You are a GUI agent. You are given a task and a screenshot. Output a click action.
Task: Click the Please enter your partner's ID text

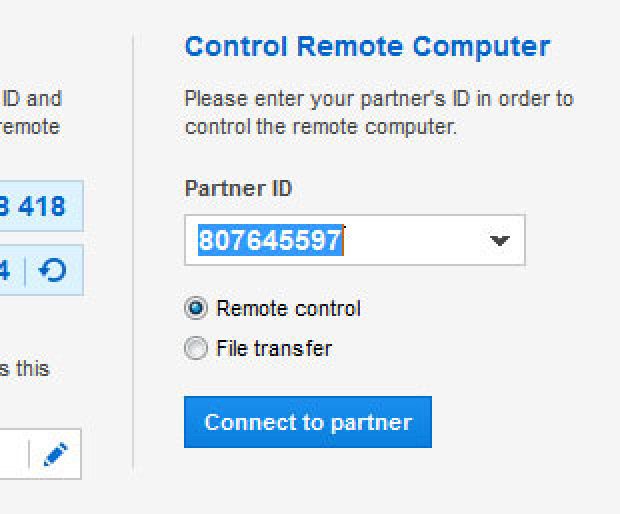point(379,99)
